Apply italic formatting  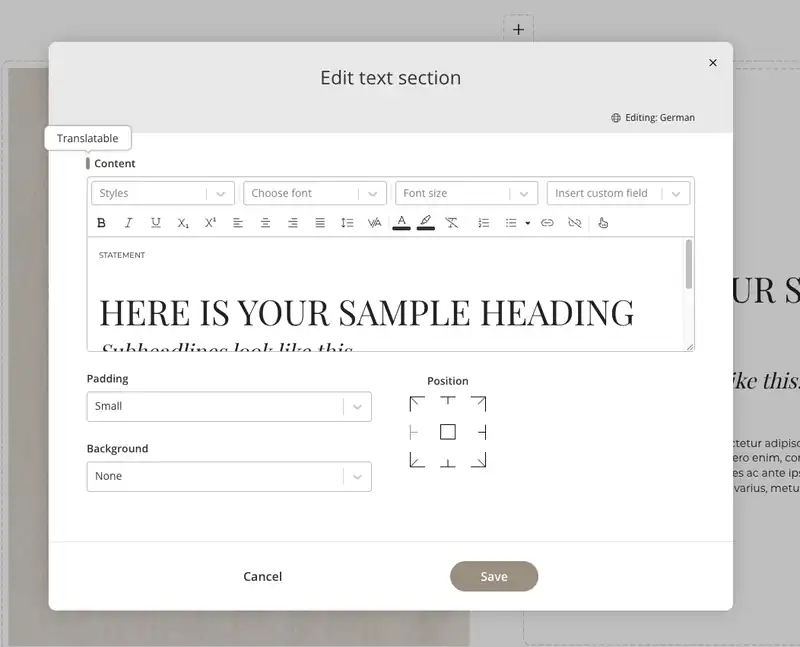coord(129,223)
